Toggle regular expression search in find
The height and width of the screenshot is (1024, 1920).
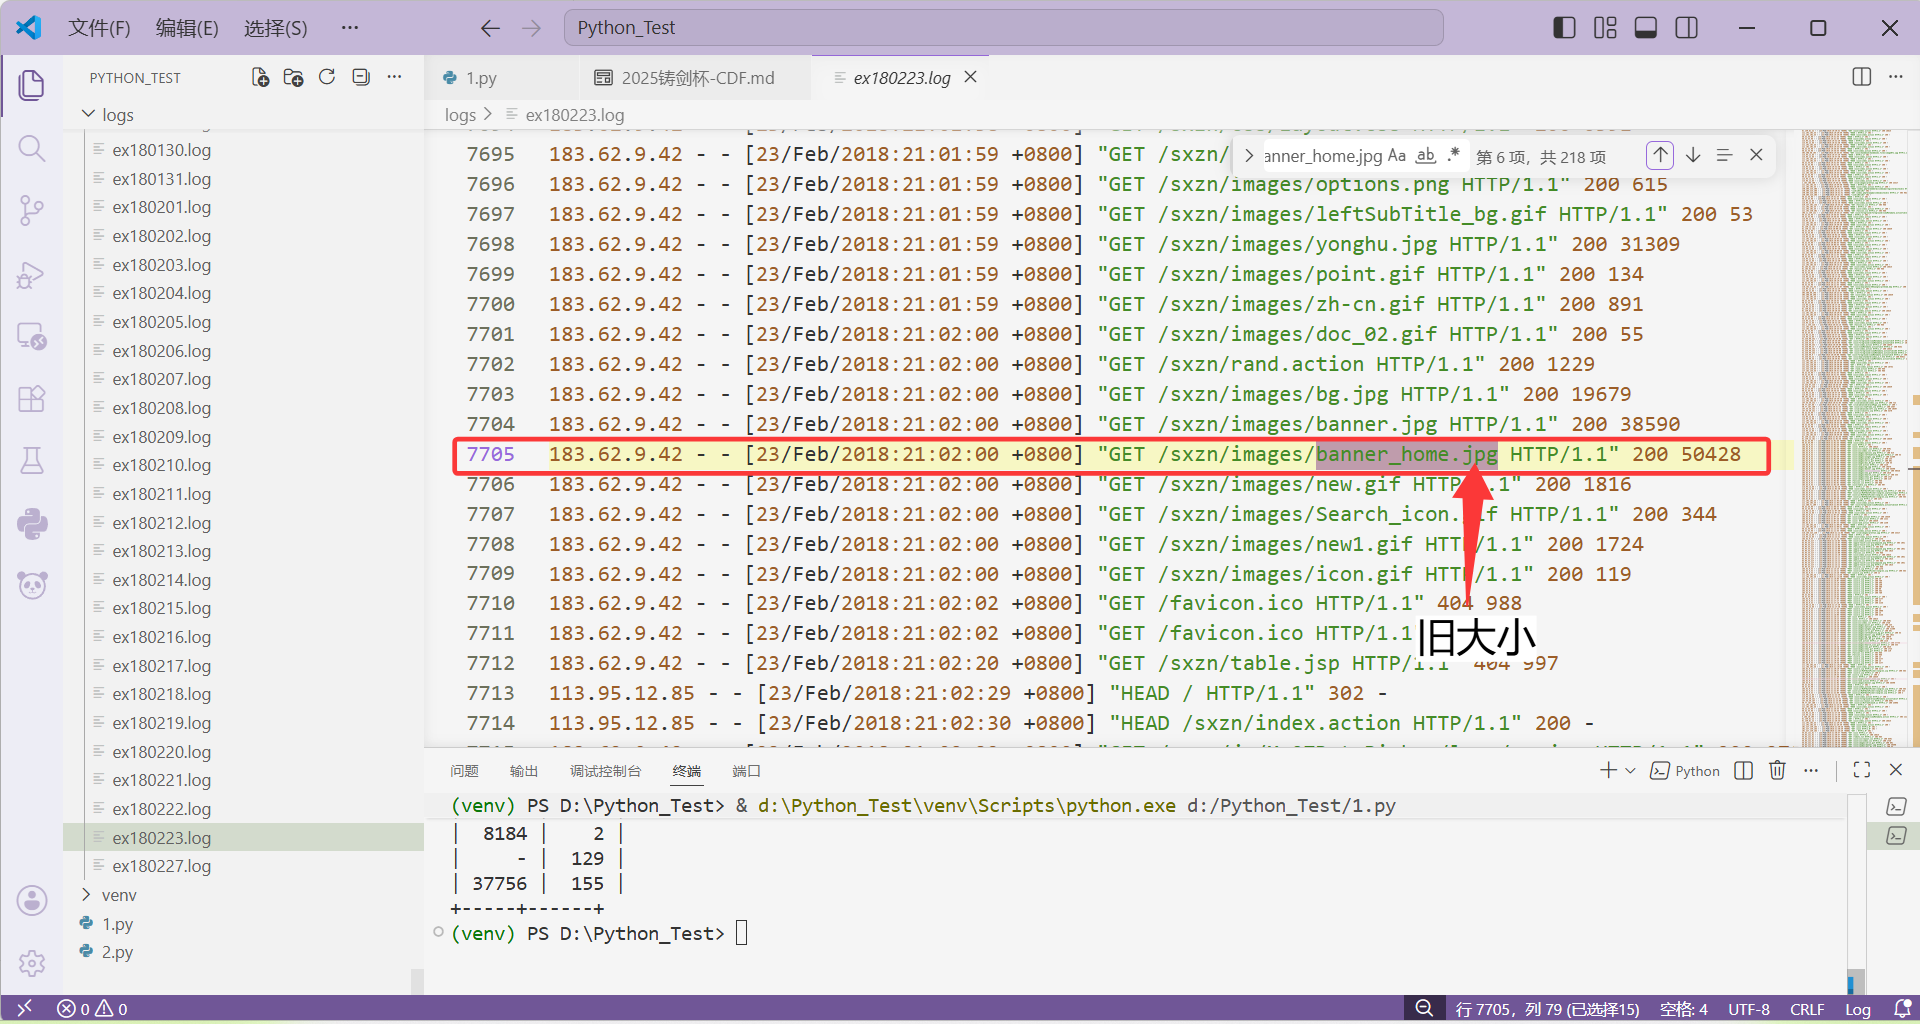1454,156
